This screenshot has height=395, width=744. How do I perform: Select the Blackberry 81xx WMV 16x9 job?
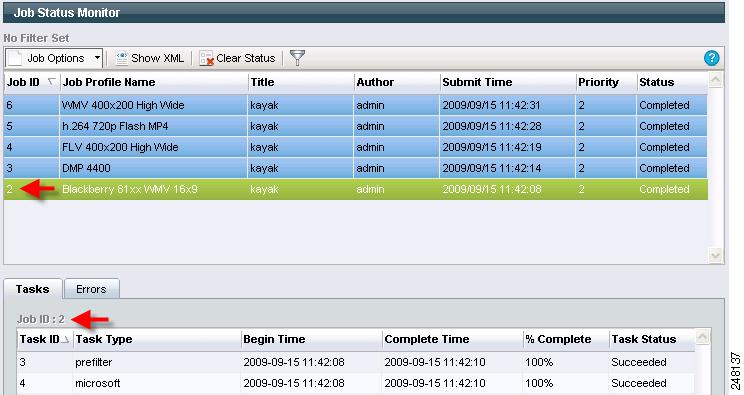pyautogui.click(x=355, y=189)
